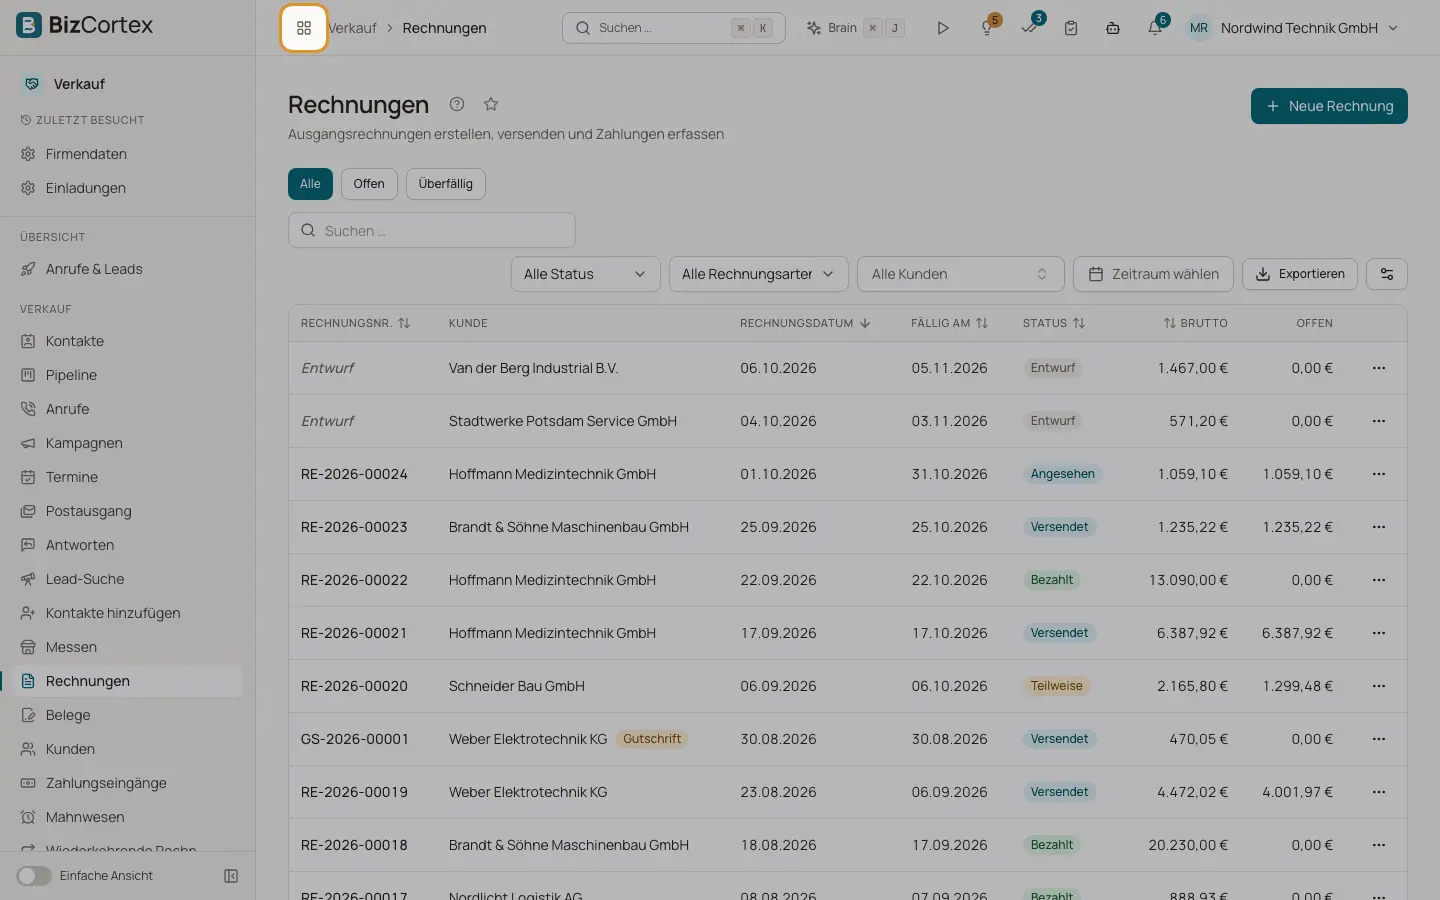Viewport: 1440px width, 900px height.
Task: Sort by Rechnungsnr. column
Action: click(355, 323)
